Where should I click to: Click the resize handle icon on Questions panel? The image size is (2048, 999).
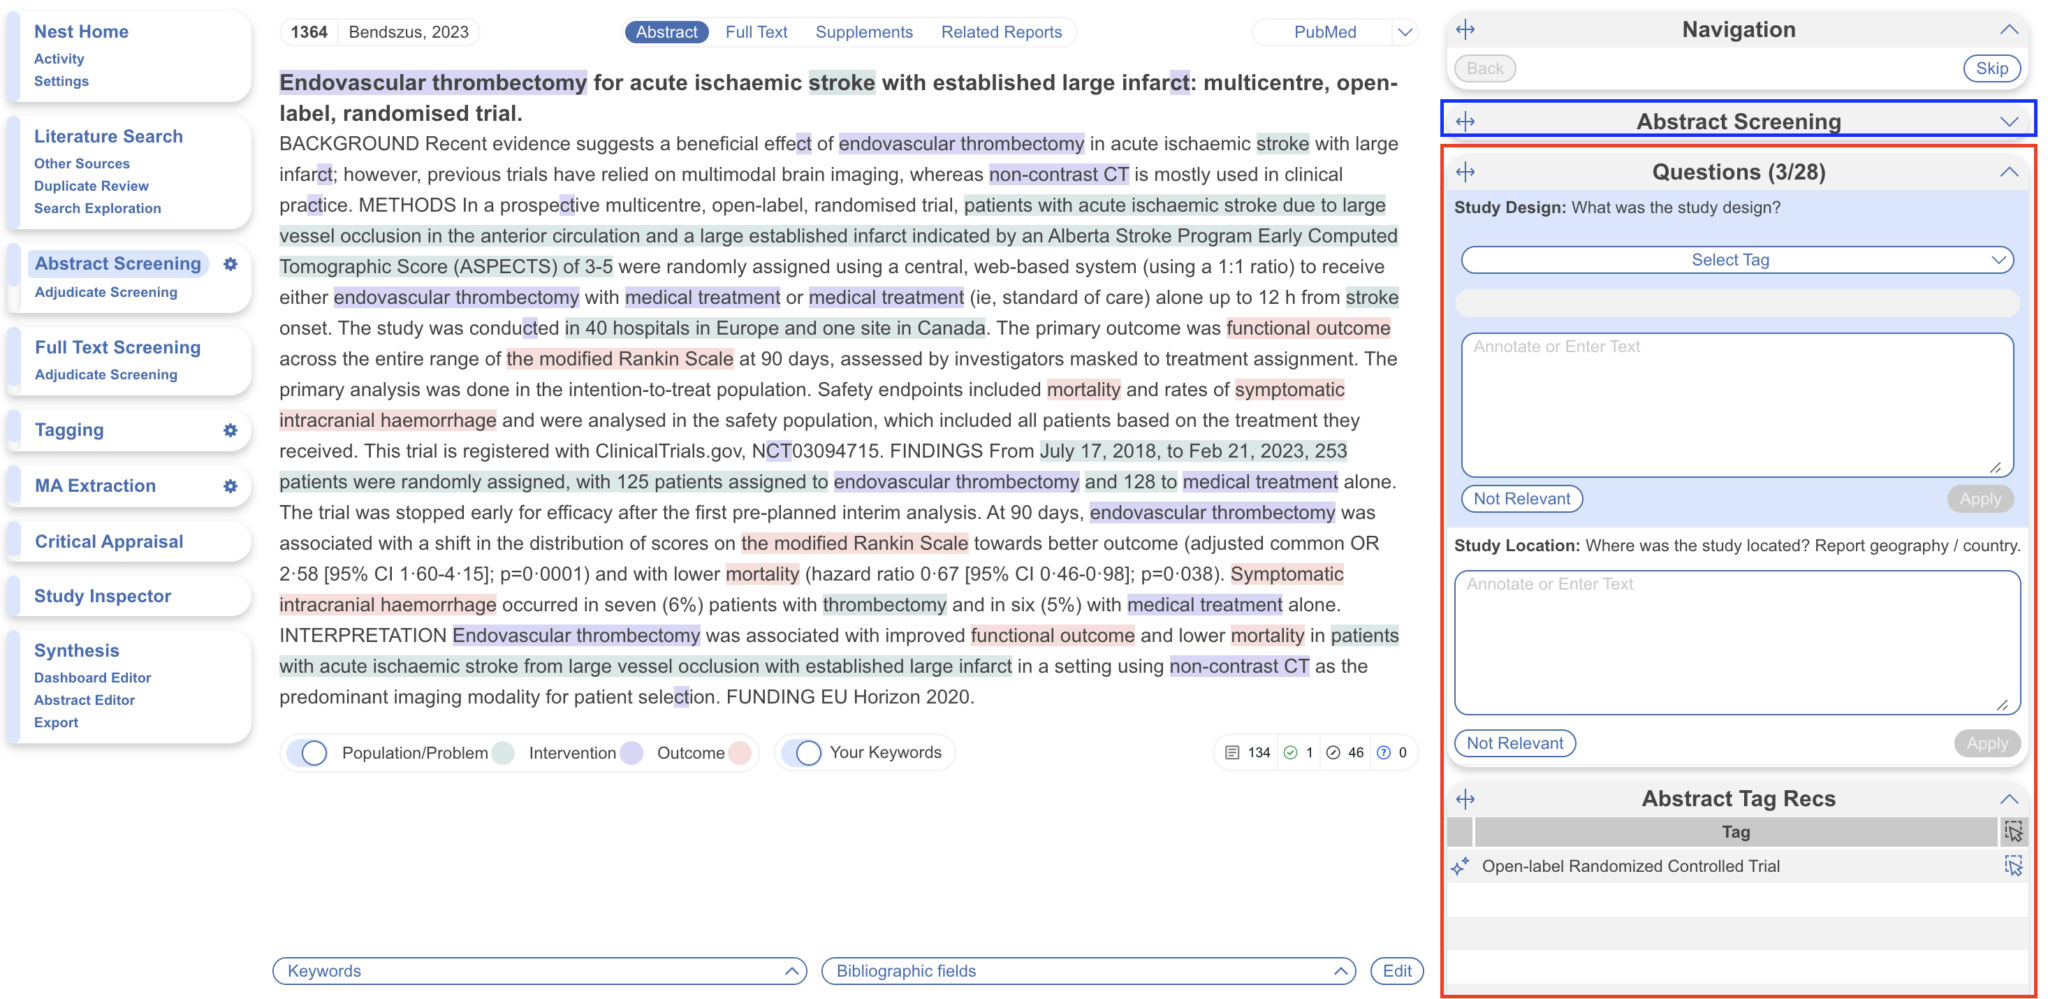[x=1465, y=171]
